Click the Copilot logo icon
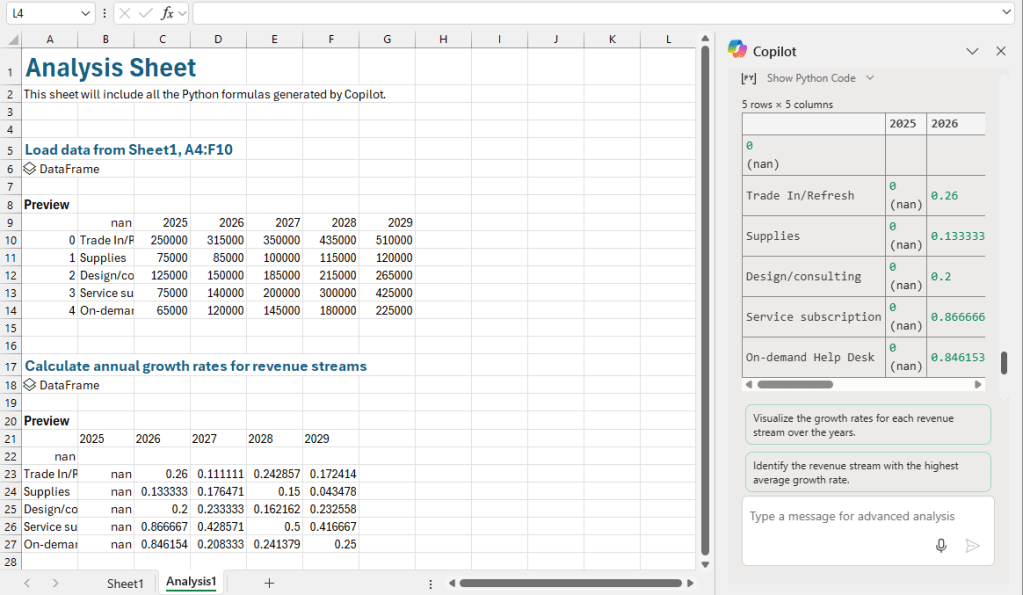 click(x=737, y=50)
